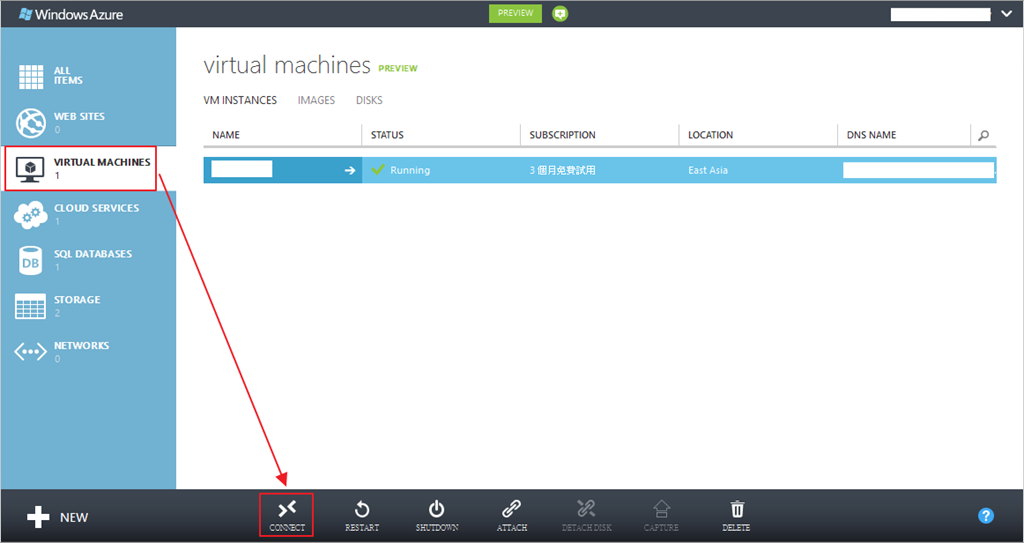Click the 3 個月免費試用 subscription cell
This screenshot has height=543, width=1024.
tap(600, 170)
